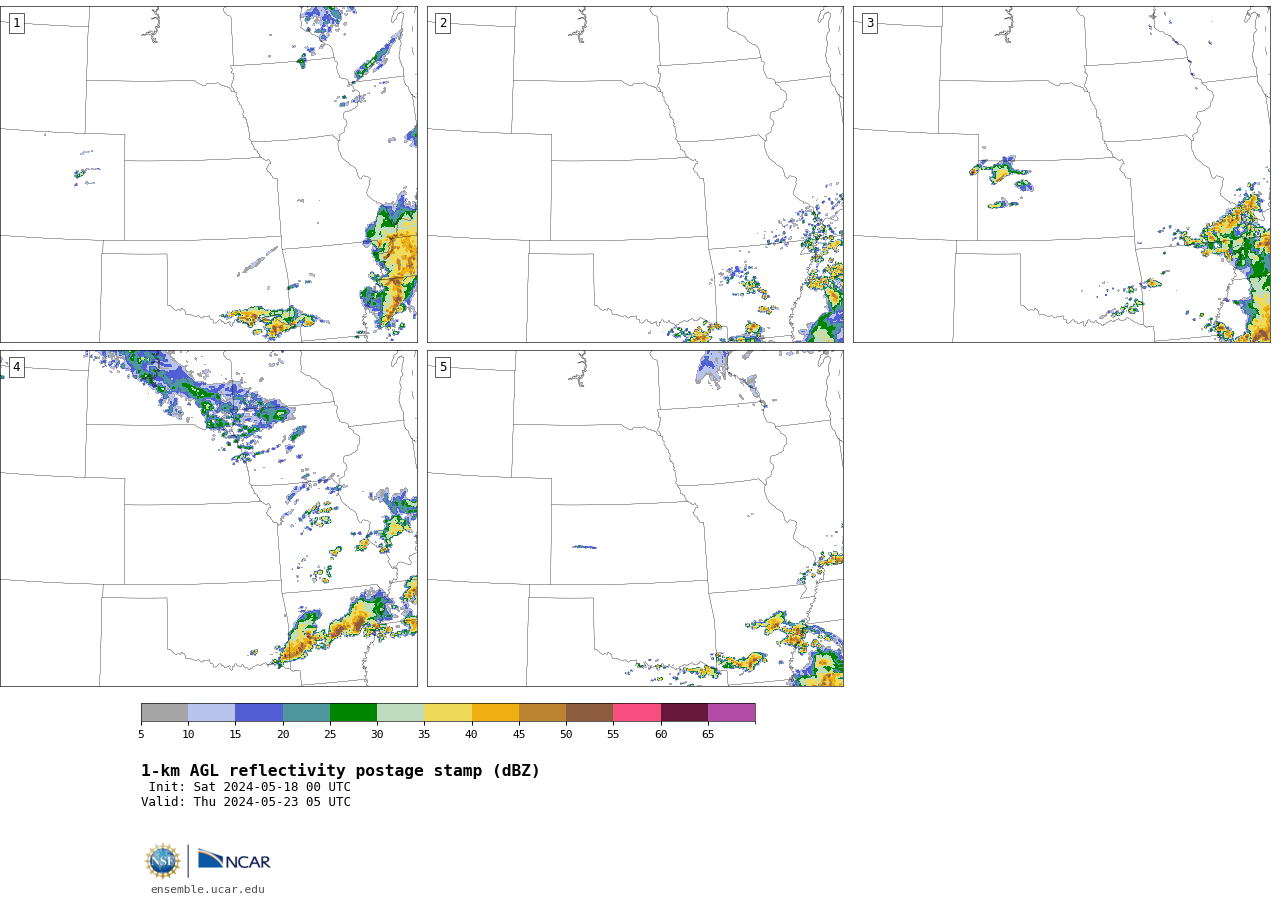This screenshot has width=1280, height=901.
Task: Select the dark green 25-30 dBZ swatch
Action: (x=353, y=713)
